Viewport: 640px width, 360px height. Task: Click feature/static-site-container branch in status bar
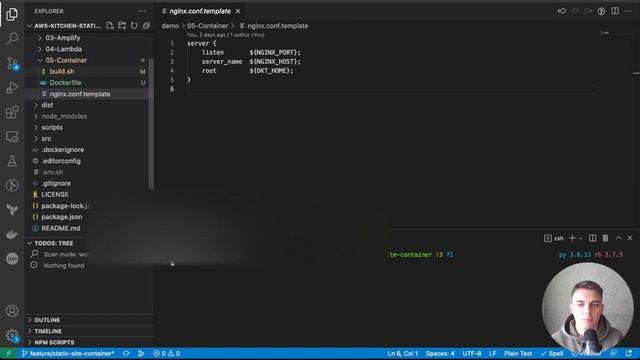pyautogui.click(x=68, y=353)
